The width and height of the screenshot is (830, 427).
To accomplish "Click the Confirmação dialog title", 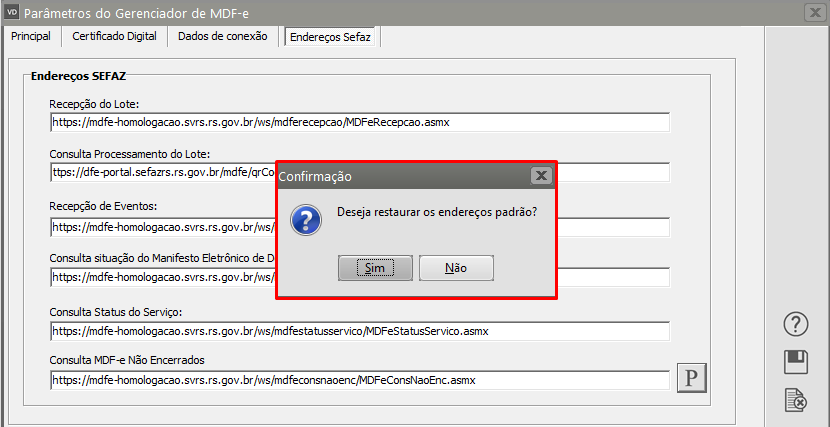I will click(315, 176).
